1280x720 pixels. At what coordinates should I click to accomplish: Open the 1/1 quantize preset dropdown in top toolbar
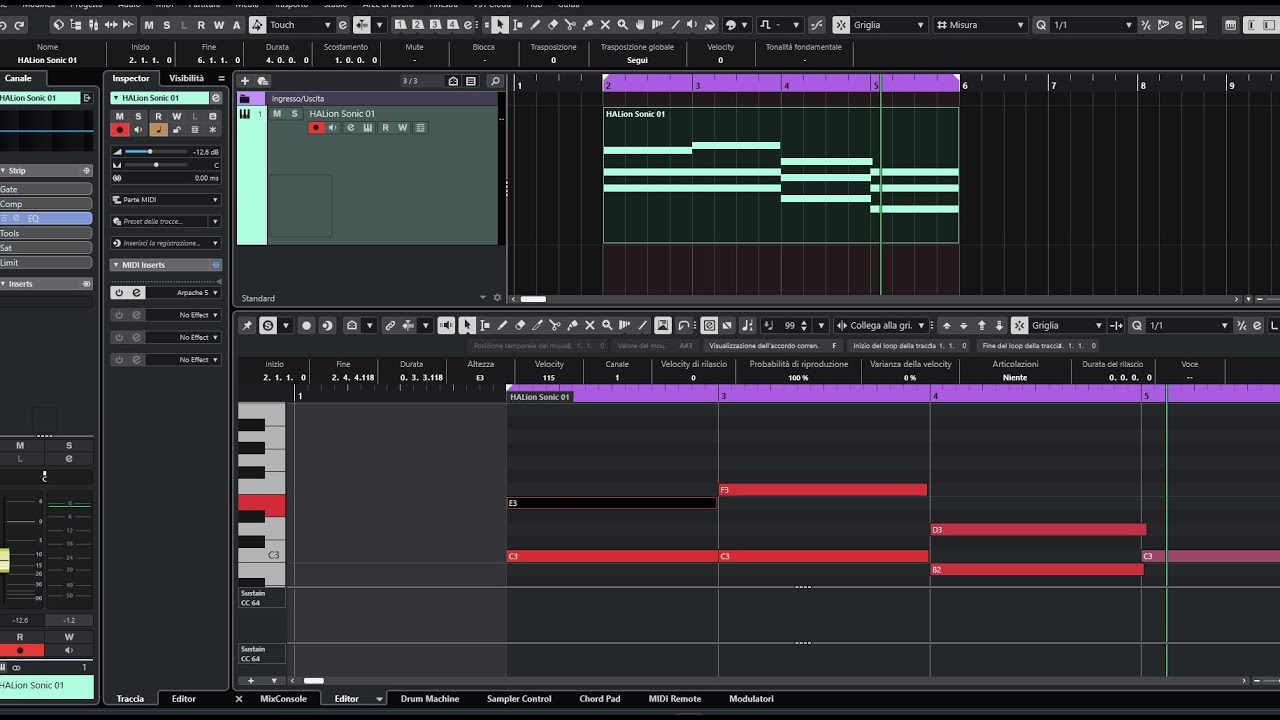click(x=1092, y=25)
